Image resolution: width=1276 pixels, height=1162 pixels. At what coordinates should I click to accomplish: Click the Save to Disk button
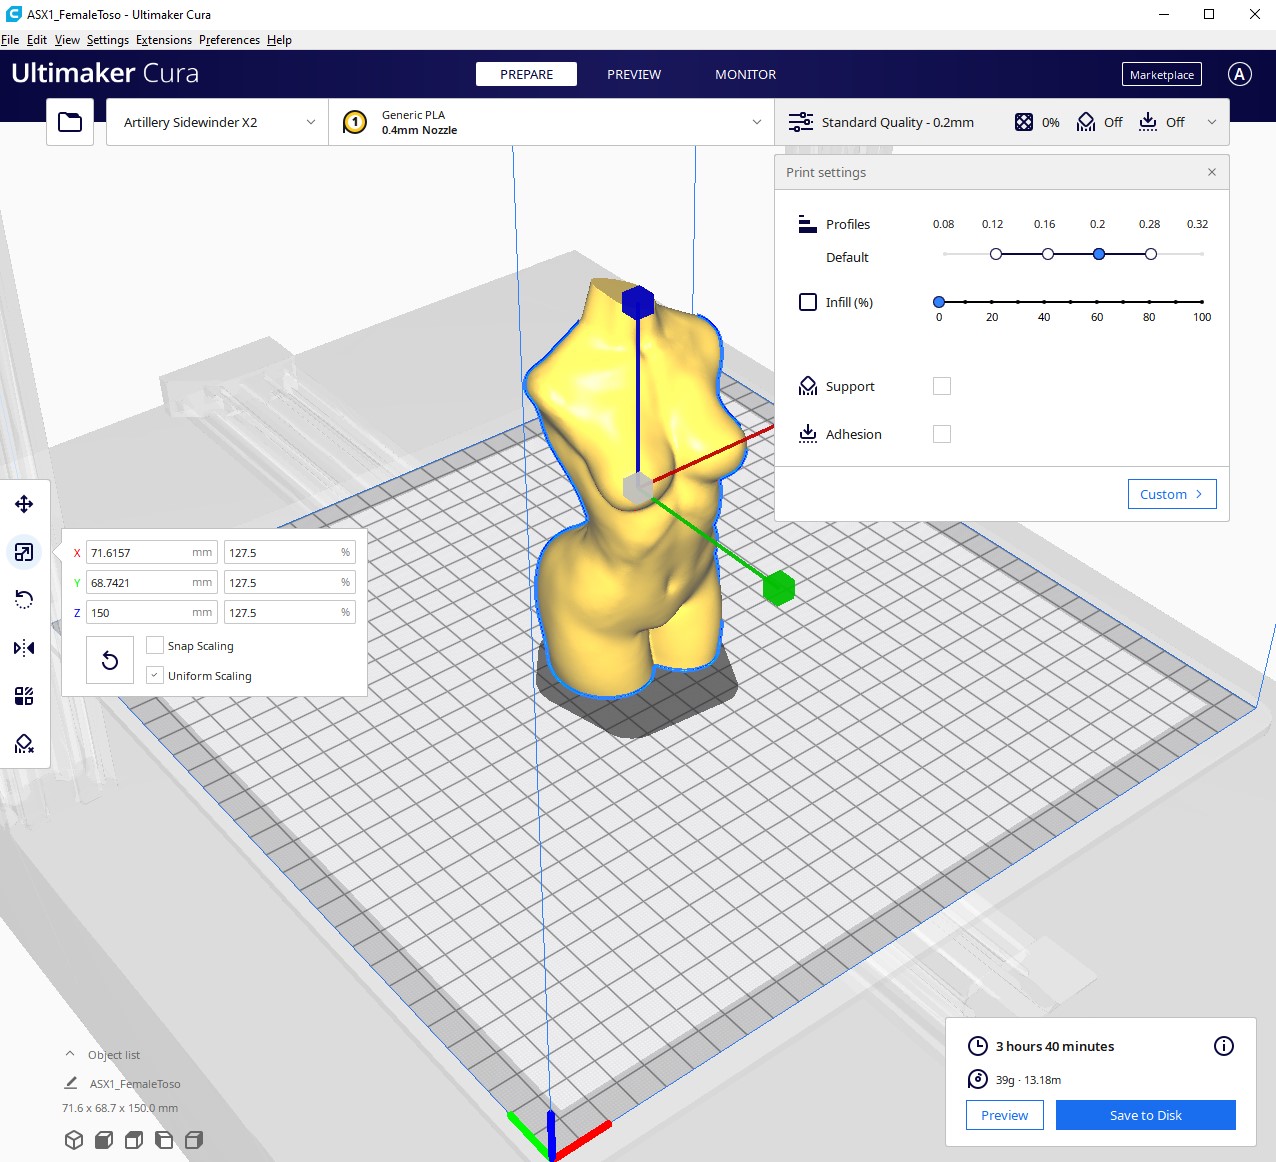pos(1145,1115)
